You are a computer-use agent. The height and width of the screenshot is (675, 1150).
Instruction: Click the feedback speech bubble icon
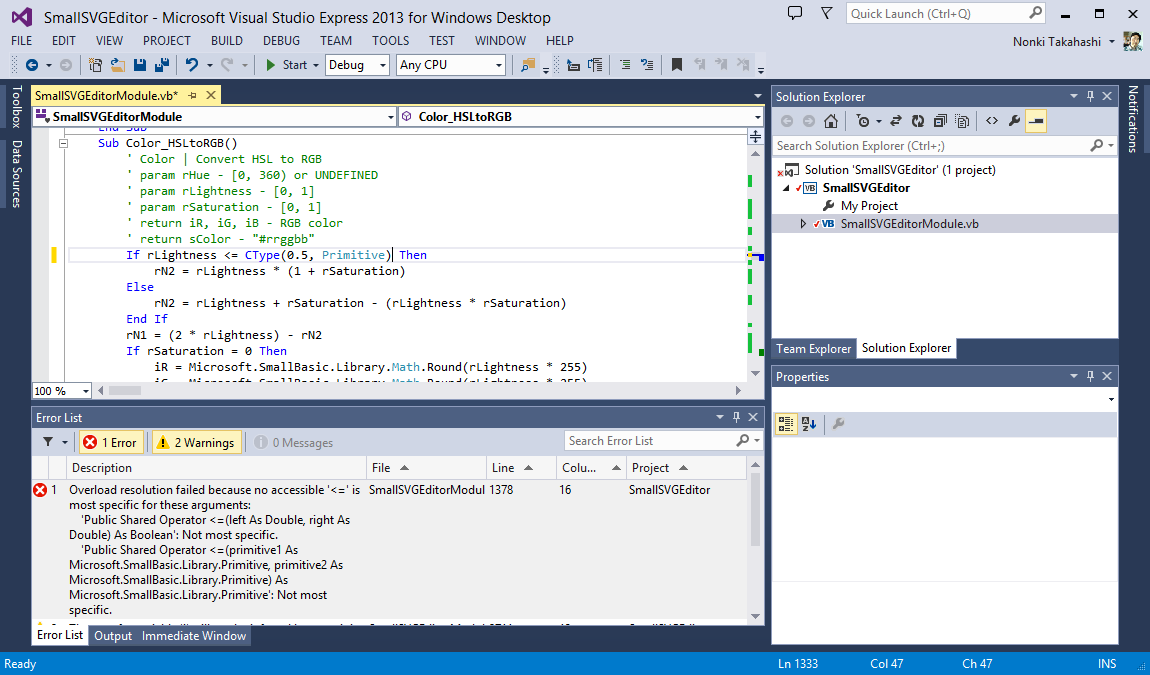[795, 14]
